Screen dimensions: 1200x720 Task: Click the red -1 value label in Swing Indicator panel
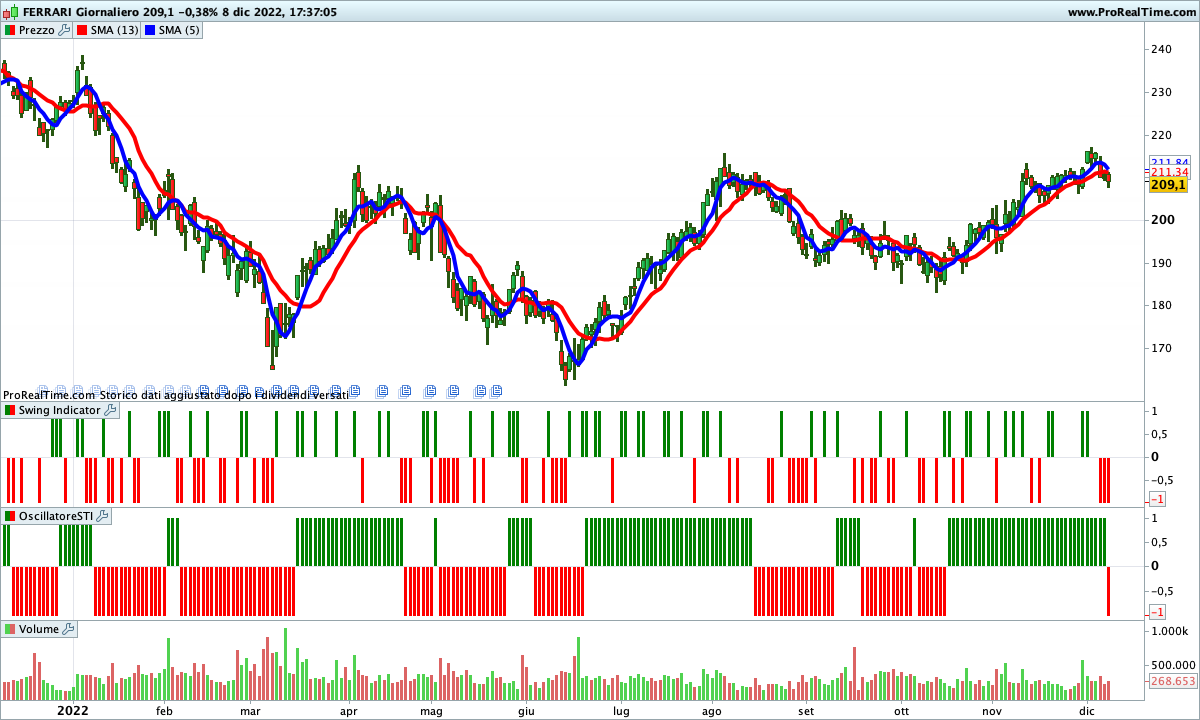pyautogui.click(x=1157, y=499)
